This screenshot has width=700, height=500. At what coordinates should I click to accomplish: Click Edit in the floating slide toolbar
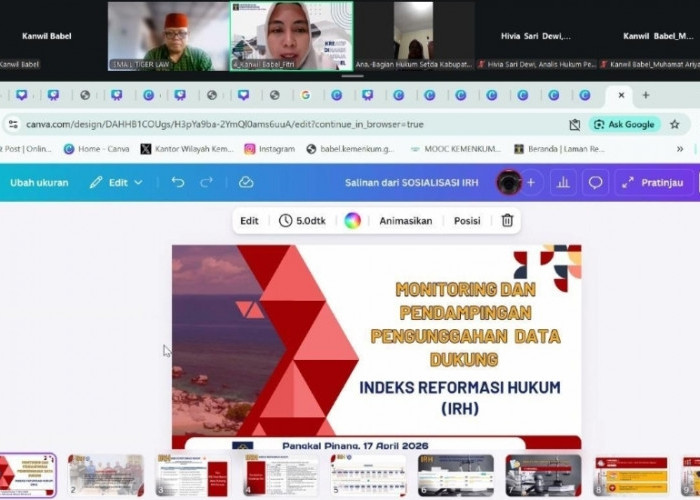(x=249, y=221)
